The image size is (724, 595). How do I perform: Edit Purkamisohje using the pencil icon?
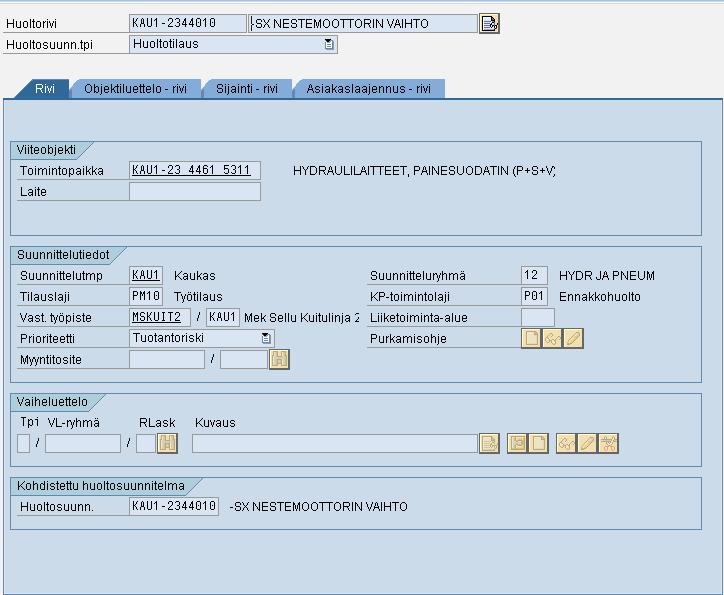pyautogui.click(x=573, y=338)
